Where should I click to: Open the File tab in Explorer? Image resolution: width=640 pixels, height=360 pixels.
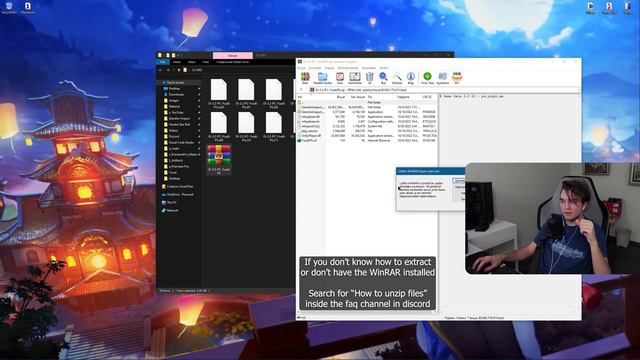[162, 62]
